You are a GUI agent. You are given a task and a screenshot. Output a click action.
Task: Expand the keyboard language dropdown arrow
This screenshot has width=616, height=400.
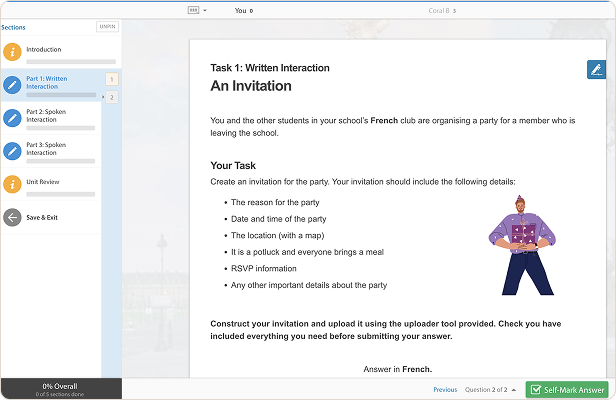(205, 10)
